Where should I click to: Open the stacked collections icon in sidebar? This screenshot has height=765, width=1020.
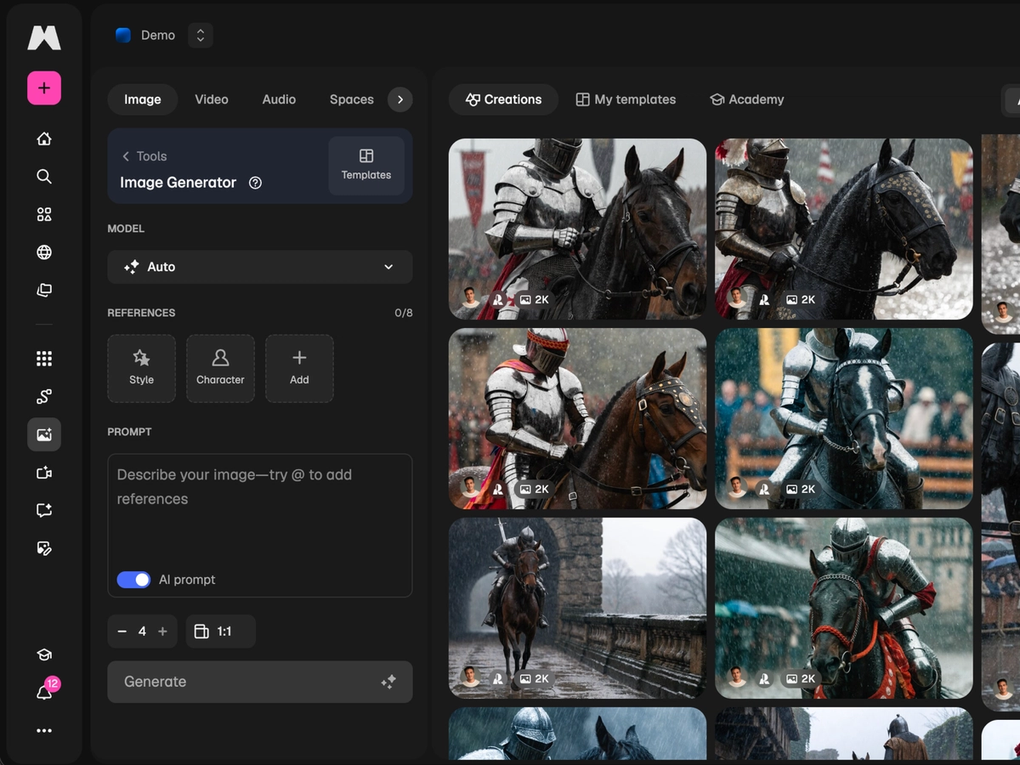point(44,290)
